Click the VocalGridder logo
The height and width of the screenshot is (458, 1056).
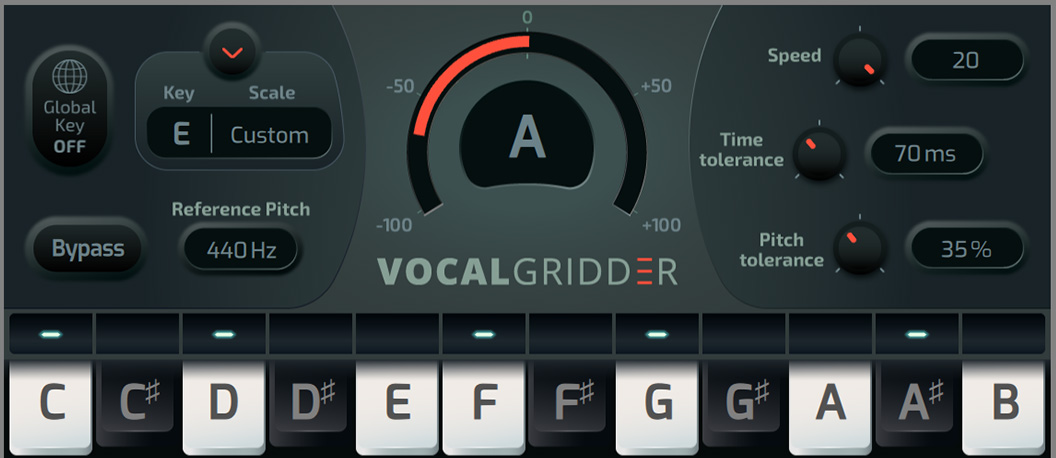coord(527,272)
